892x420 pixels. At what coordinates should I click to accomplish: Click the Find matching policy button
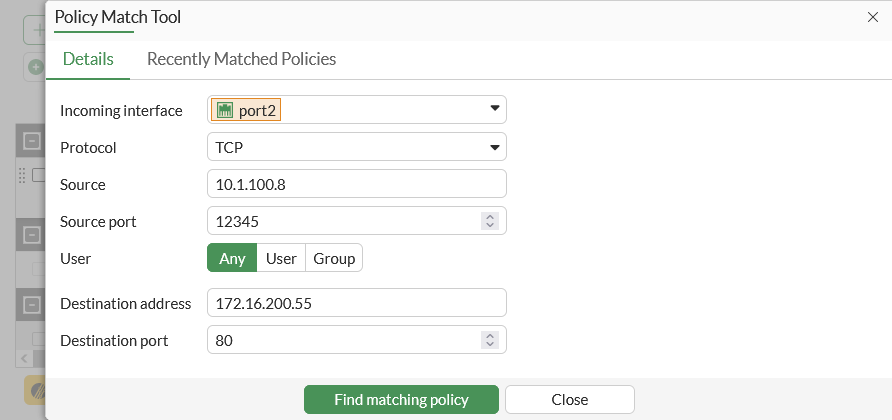point(401,400)
